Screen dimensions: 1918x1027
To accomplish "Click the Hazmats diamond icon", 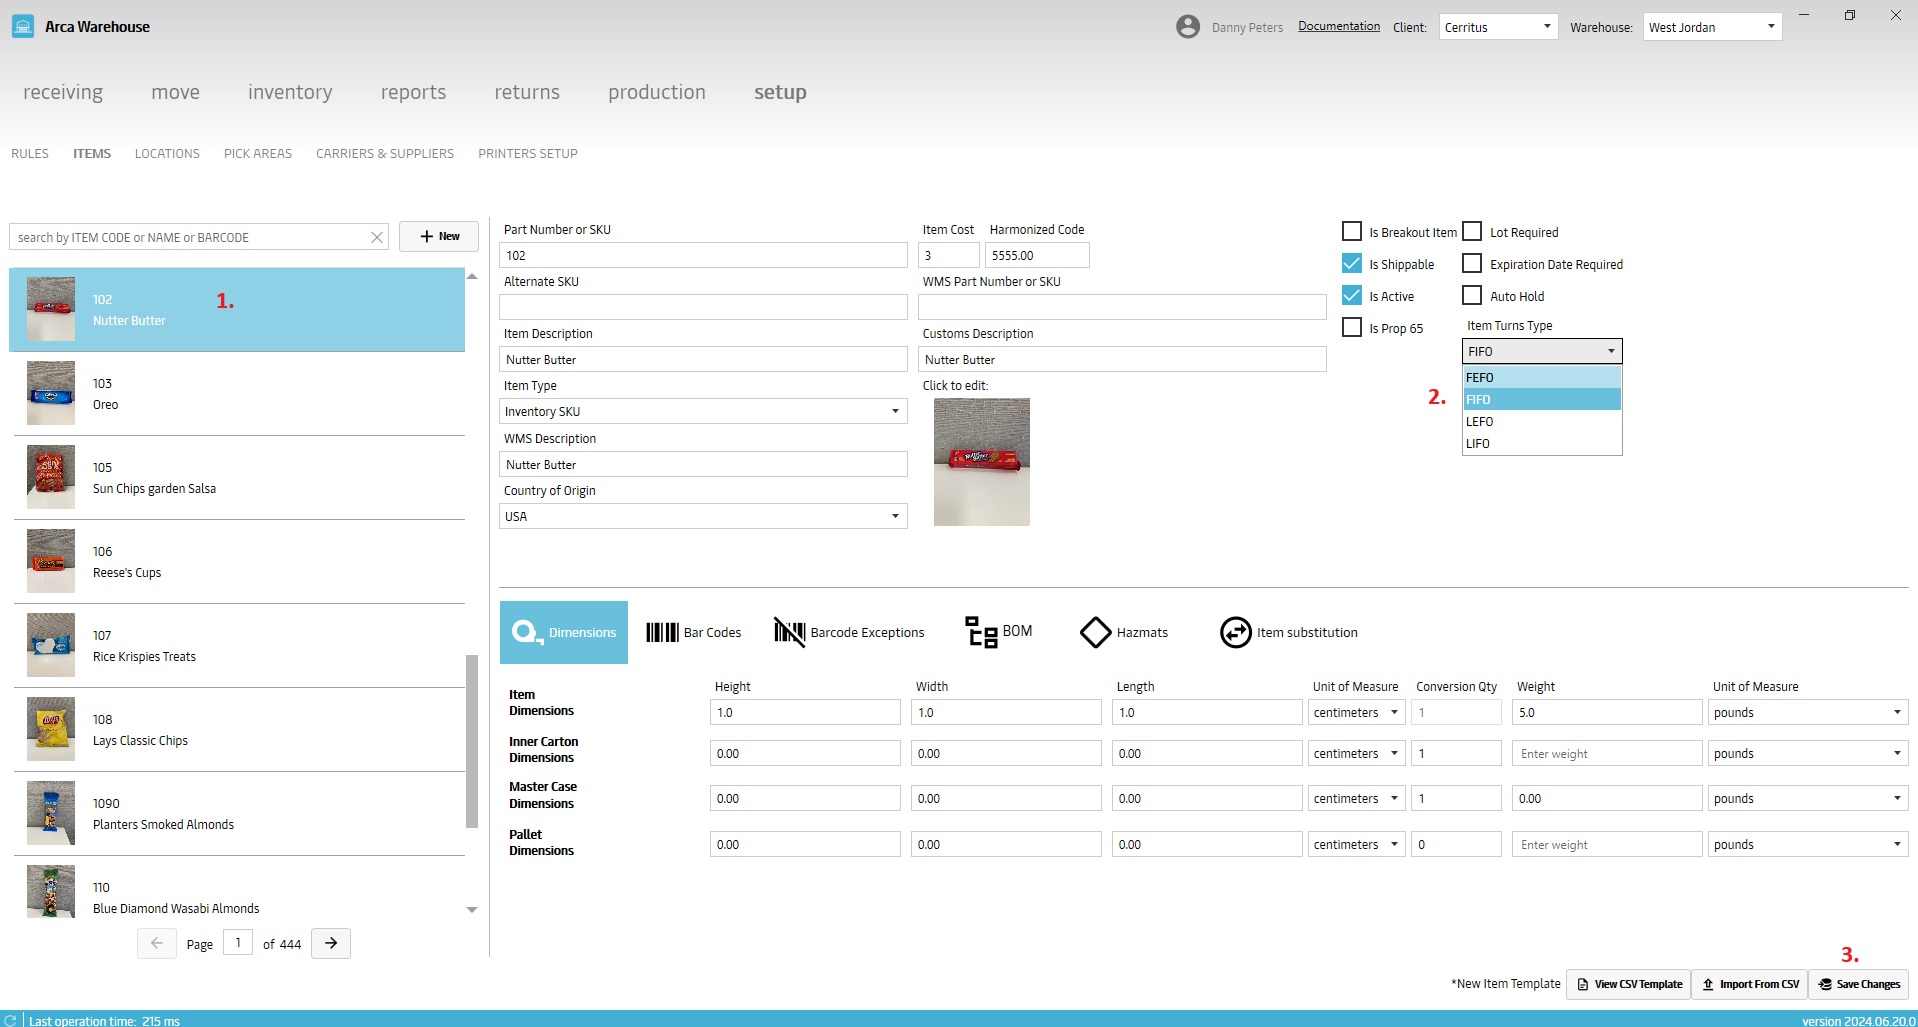I will (x=1096, y=632).
